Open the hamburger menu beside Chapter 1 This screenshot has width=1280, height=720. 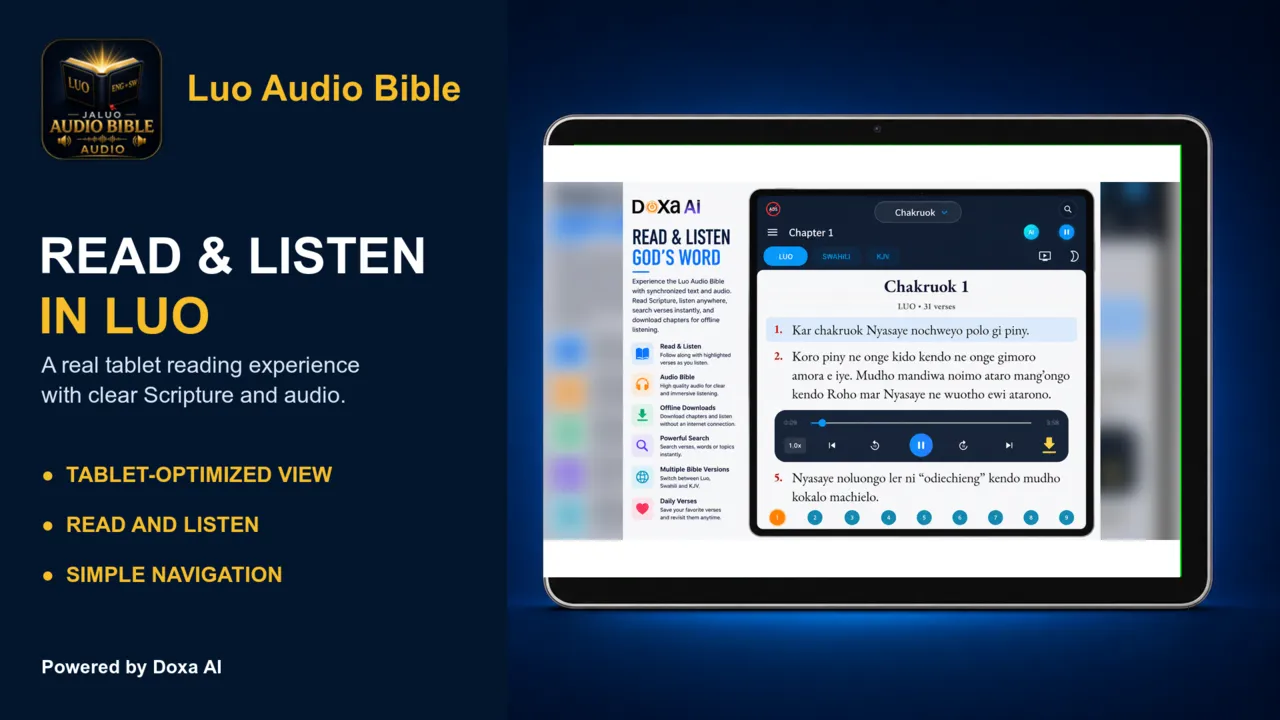point(772,232)
